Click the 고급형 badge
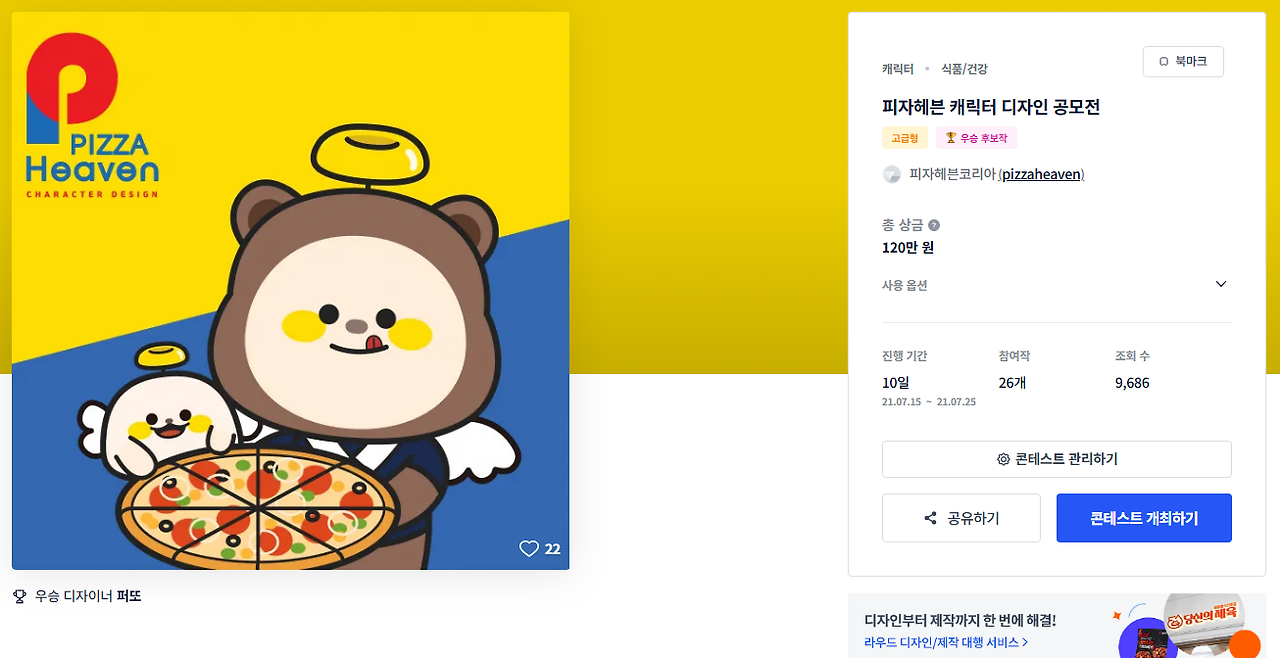 tap(905, 138)
